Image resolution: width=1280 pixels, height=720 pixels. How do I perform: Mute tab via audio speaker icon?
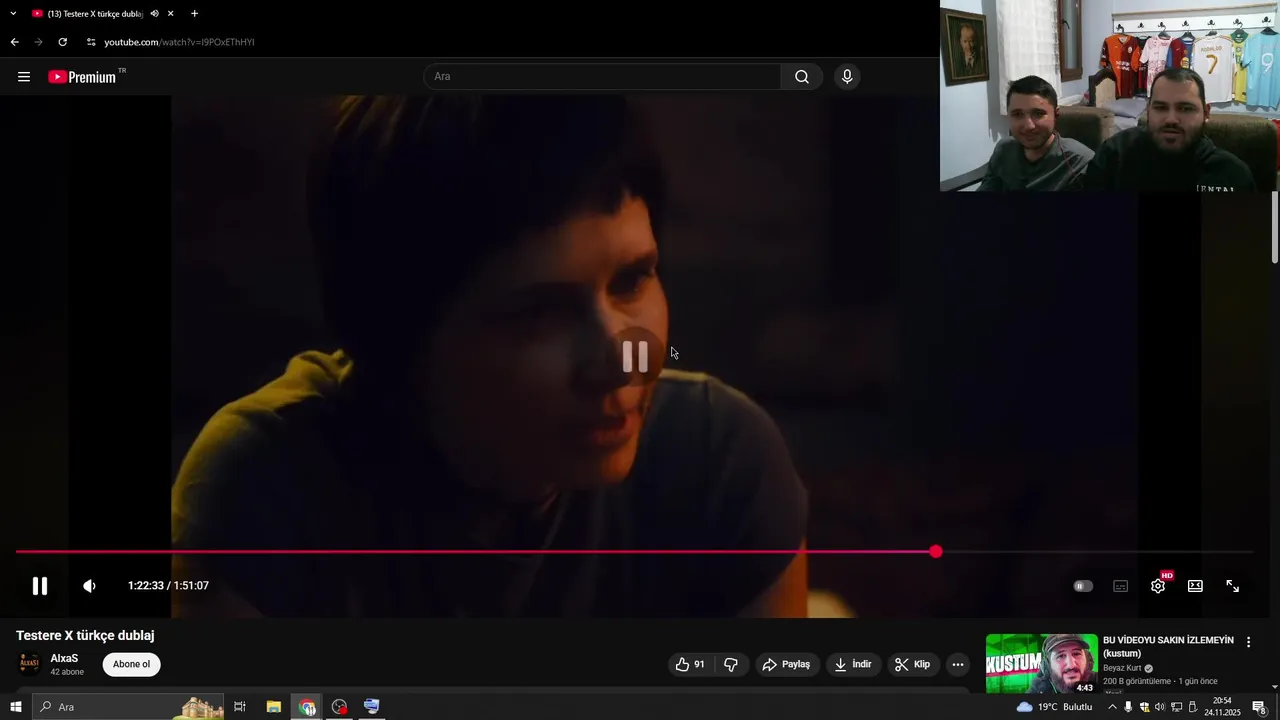pos(154,14)
